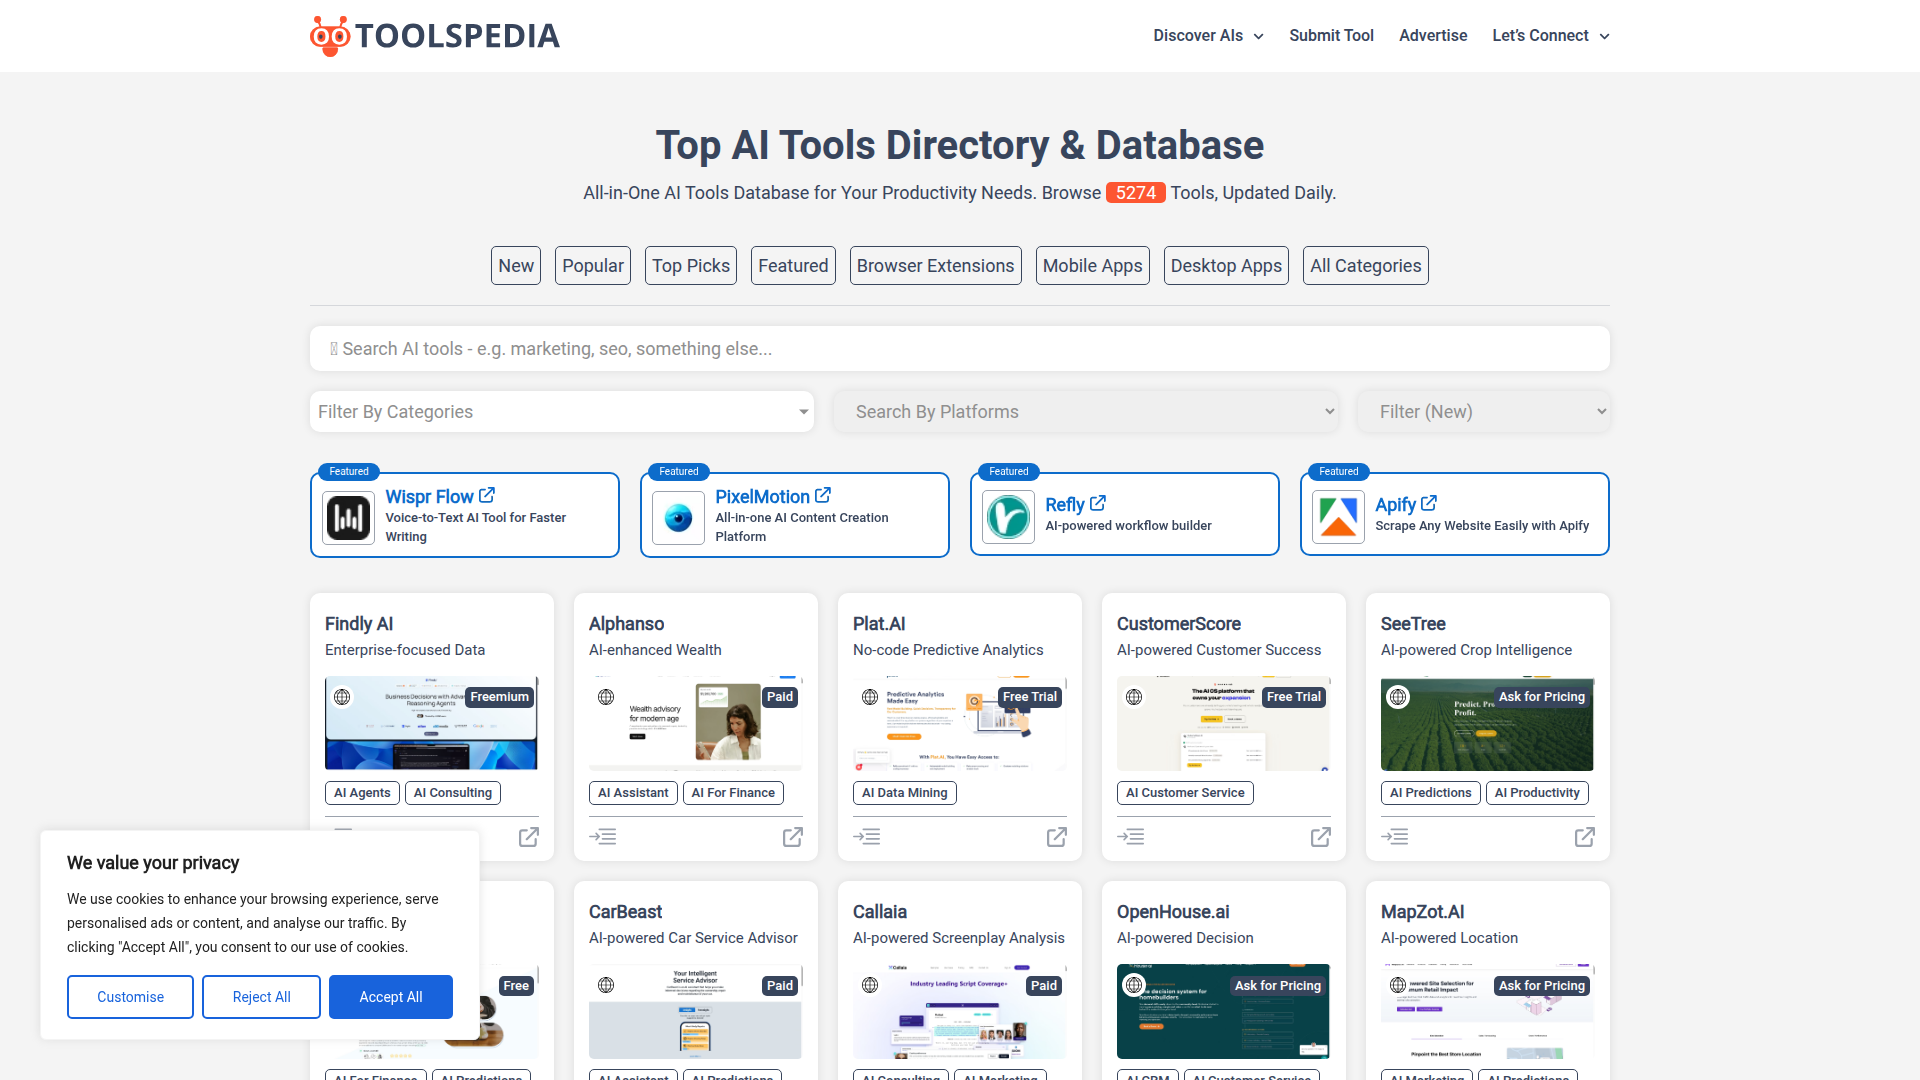Open the MapZot.AI title link
This screenshot has height=1080, width=1920.
(x=1422, y=912)
